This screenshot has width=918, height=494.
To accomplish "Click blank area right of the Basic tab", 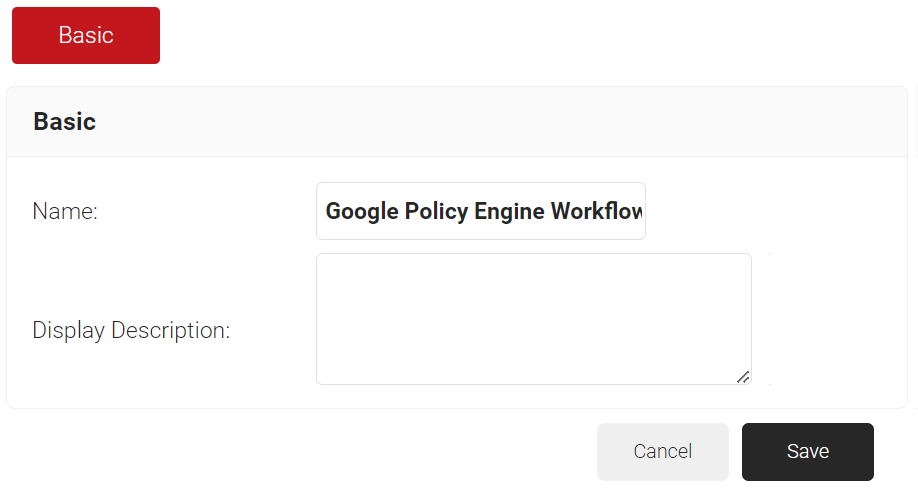I will coord(500,36).
